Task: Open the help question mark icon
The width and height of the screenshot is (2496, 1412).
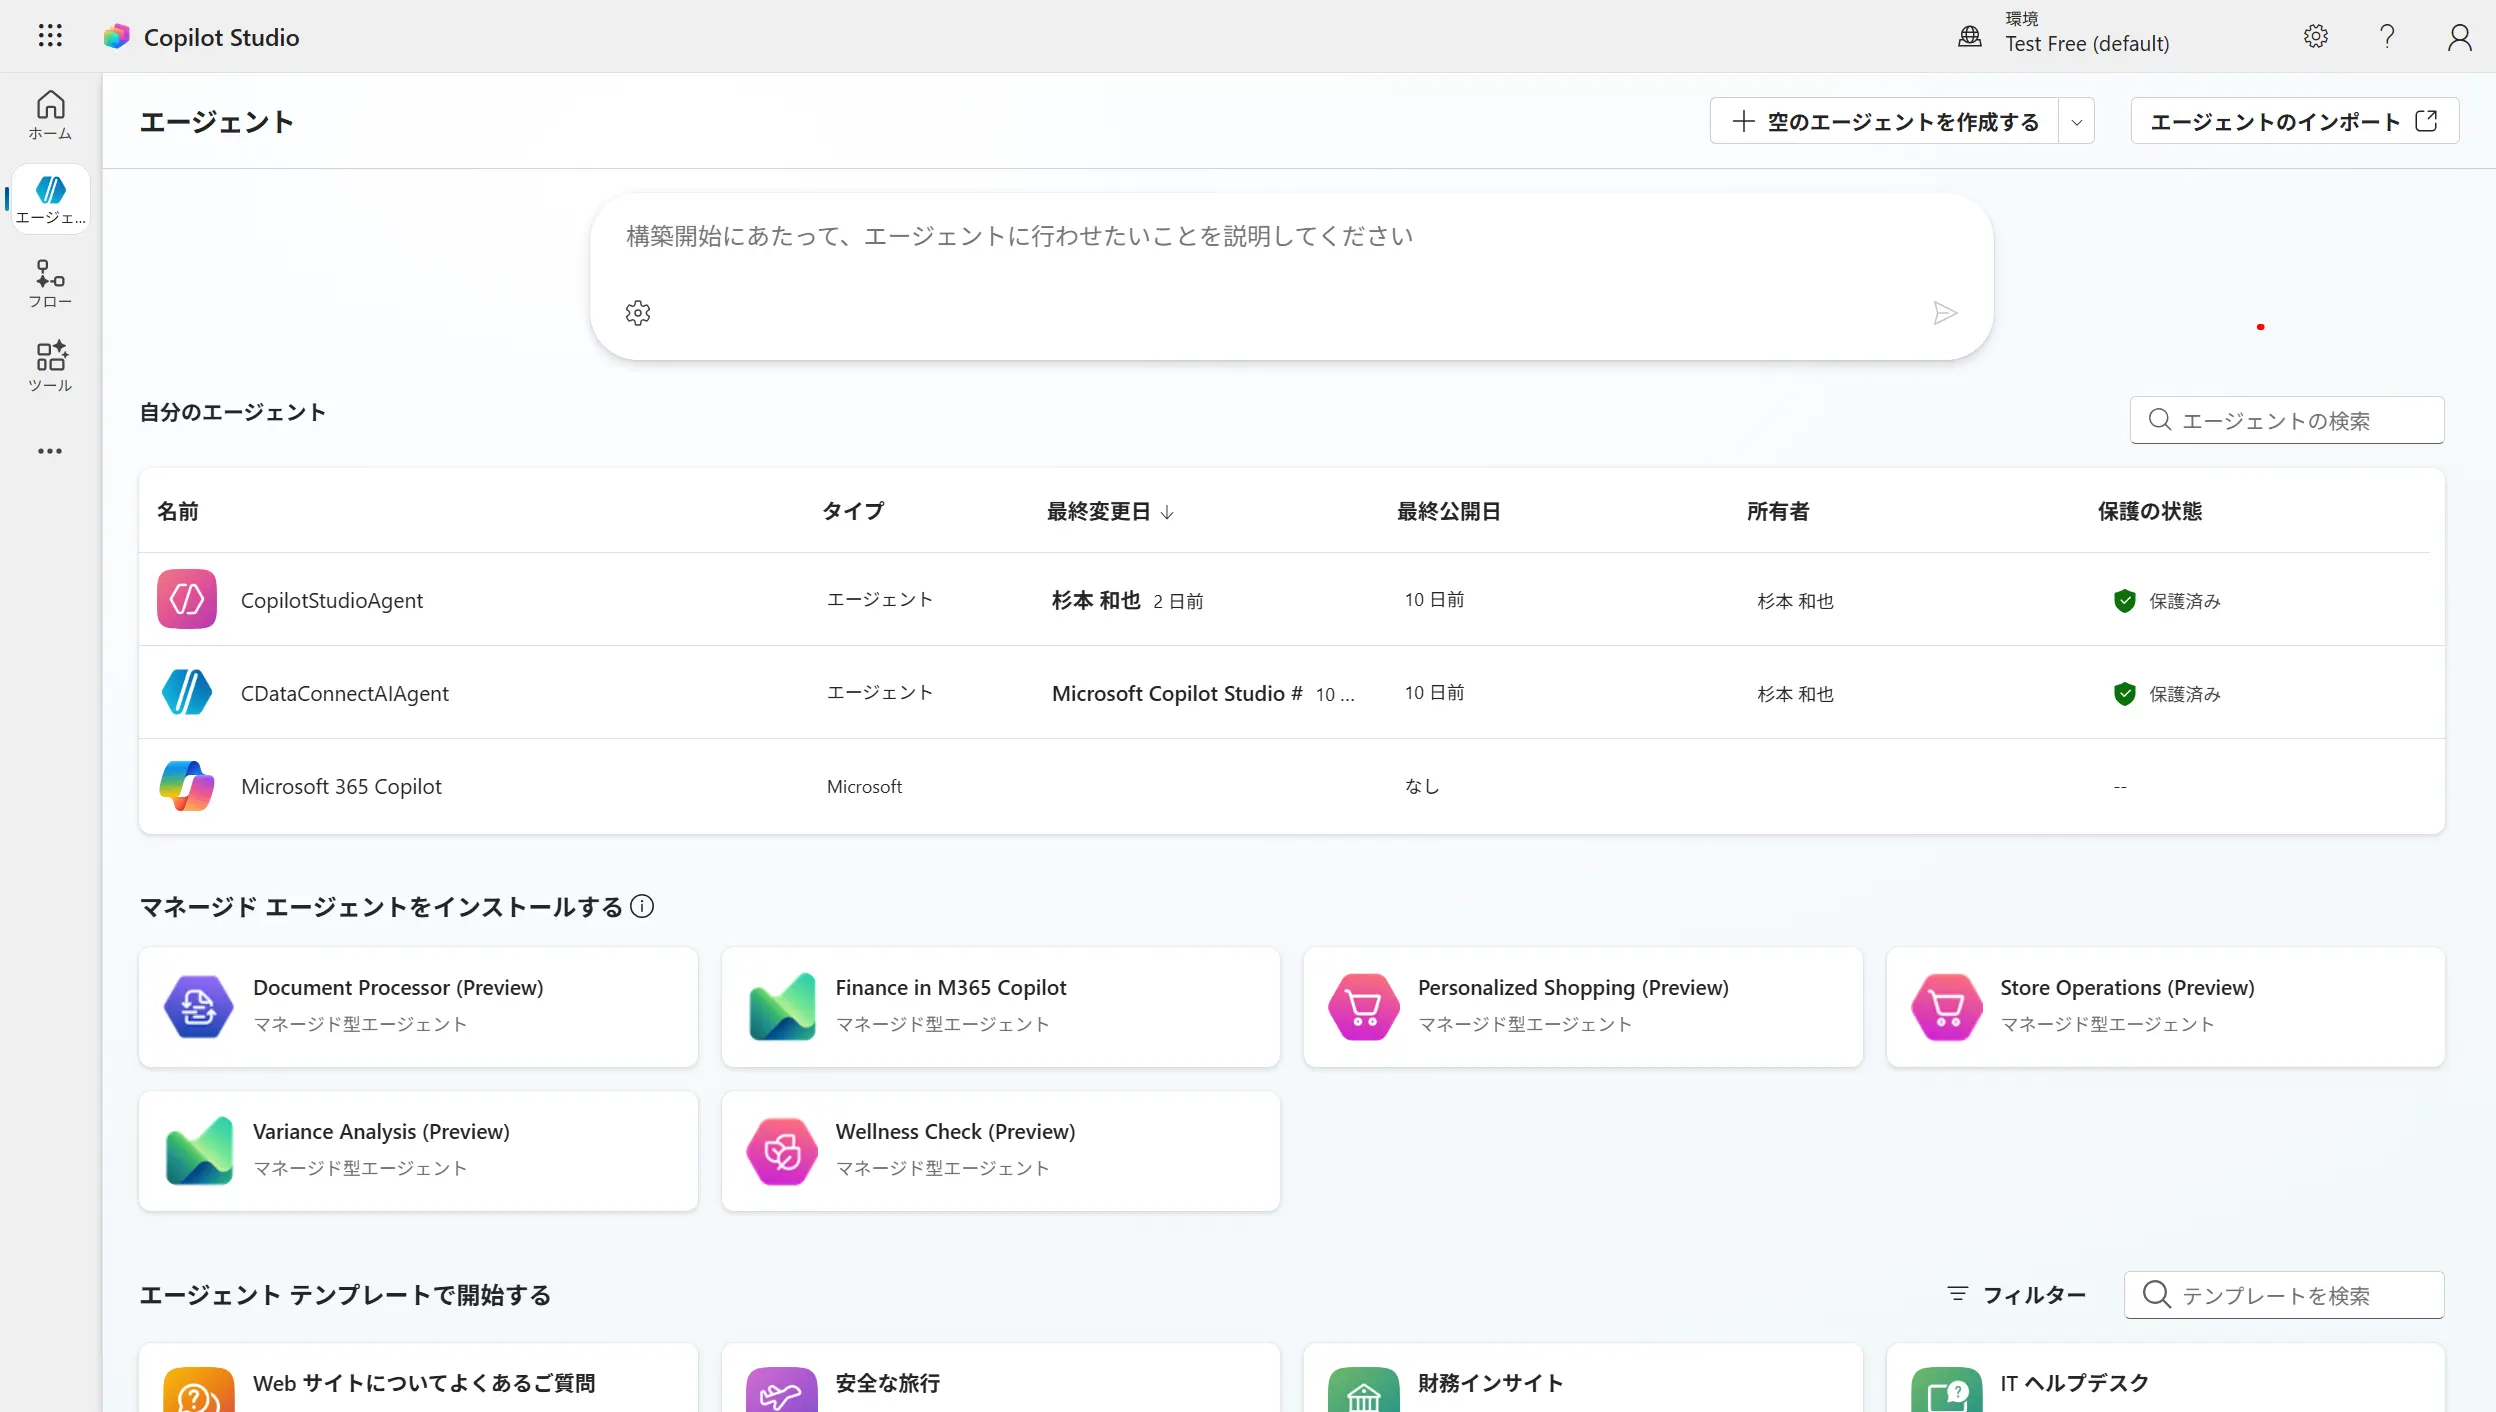Action: 2387,37
